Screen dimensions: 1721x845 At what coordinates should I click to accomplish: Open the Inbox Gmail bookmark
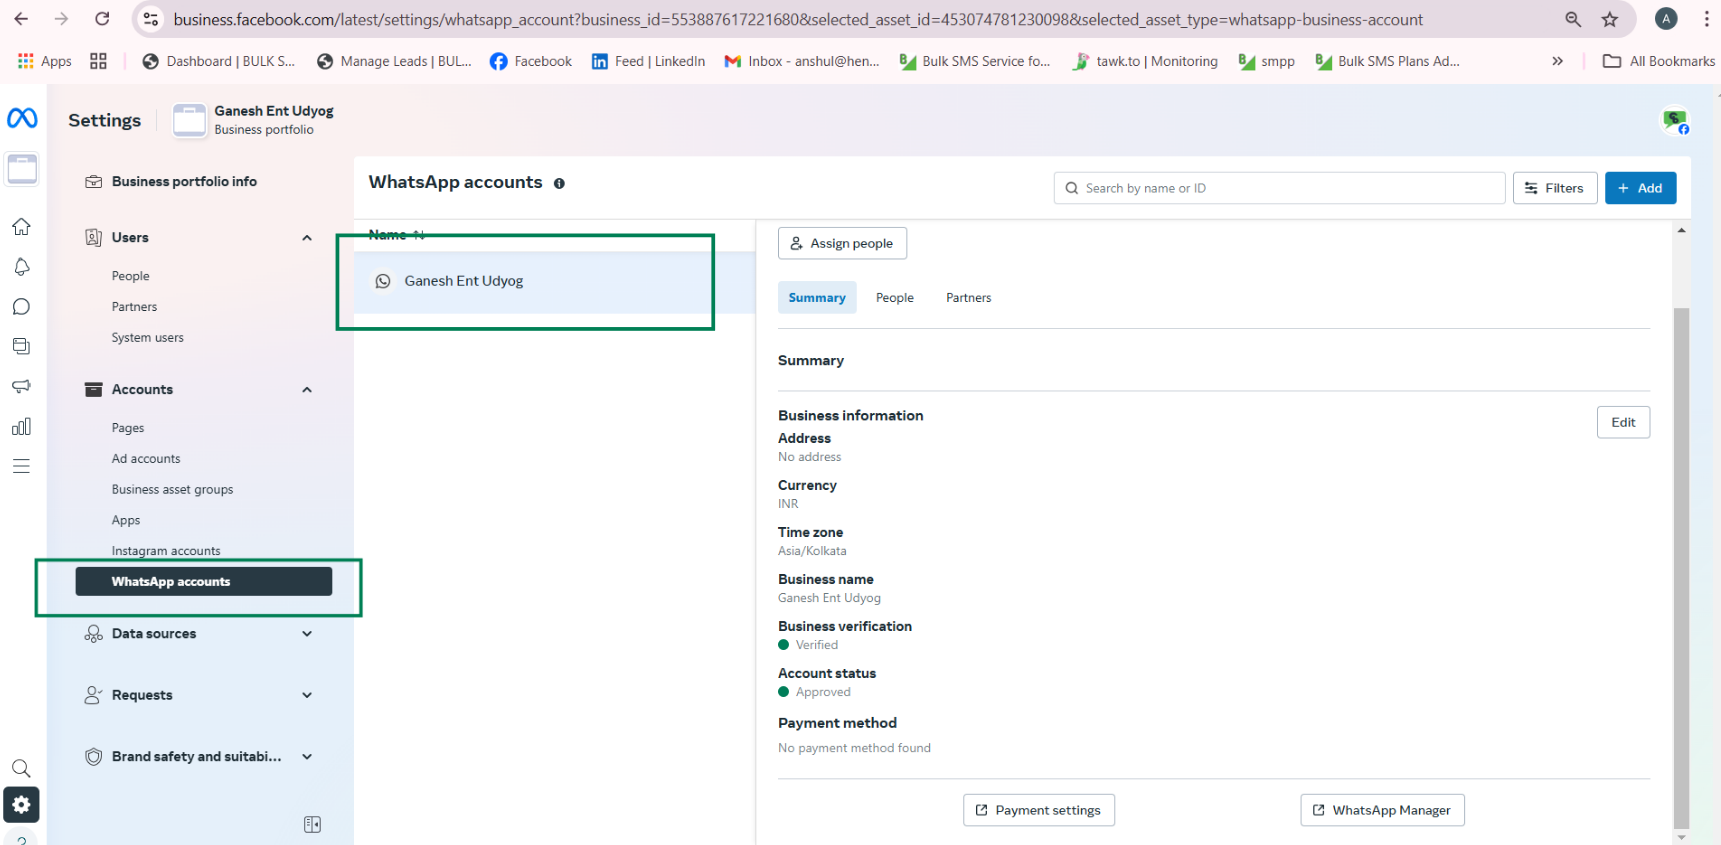802,61
